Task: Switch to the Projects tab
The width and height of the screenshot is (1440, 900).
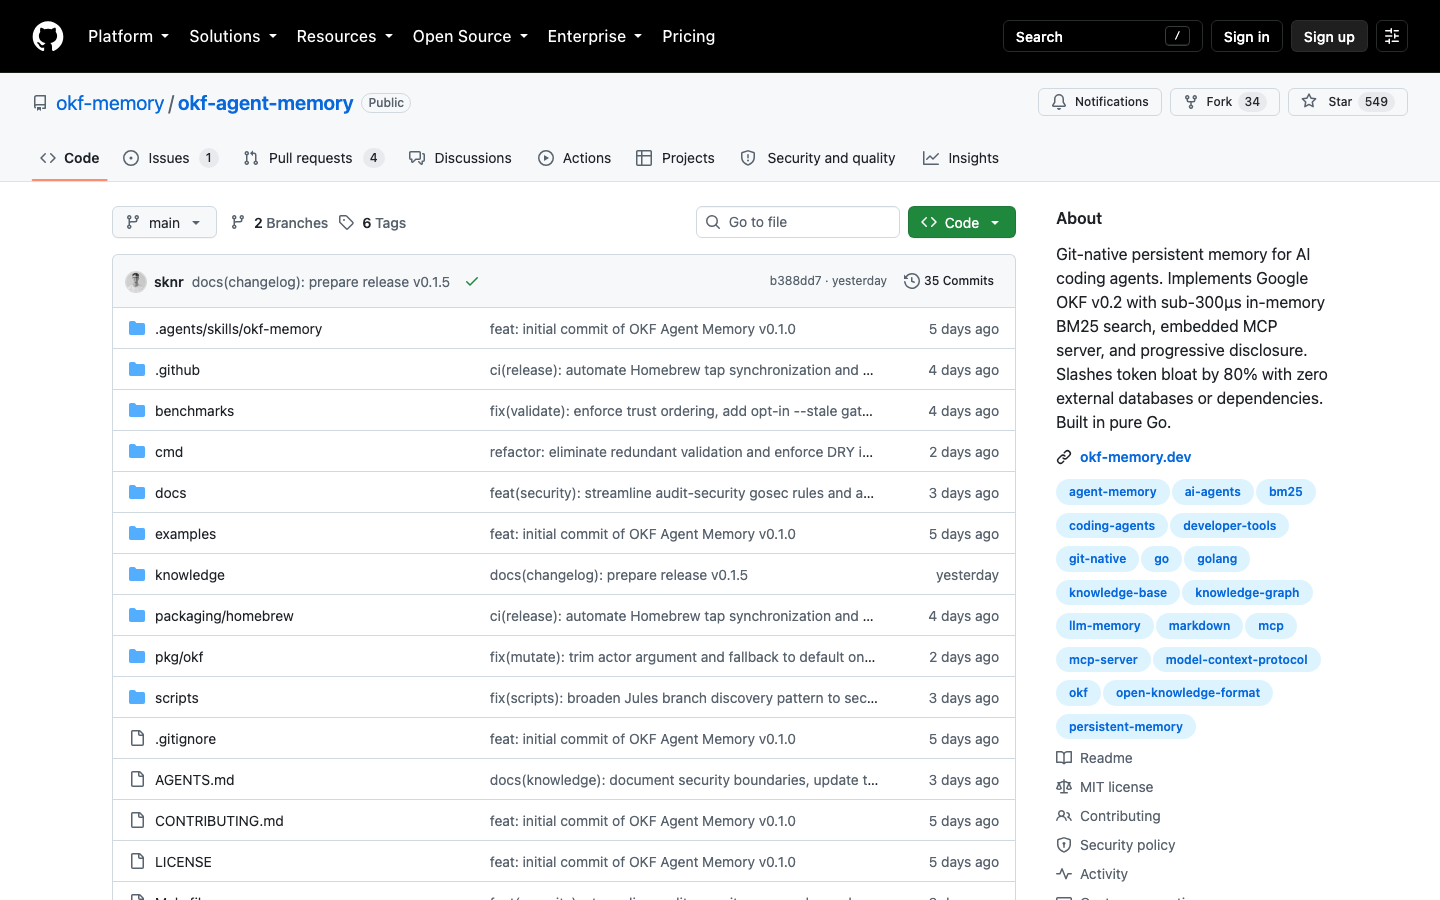Action: coord(675,158)
